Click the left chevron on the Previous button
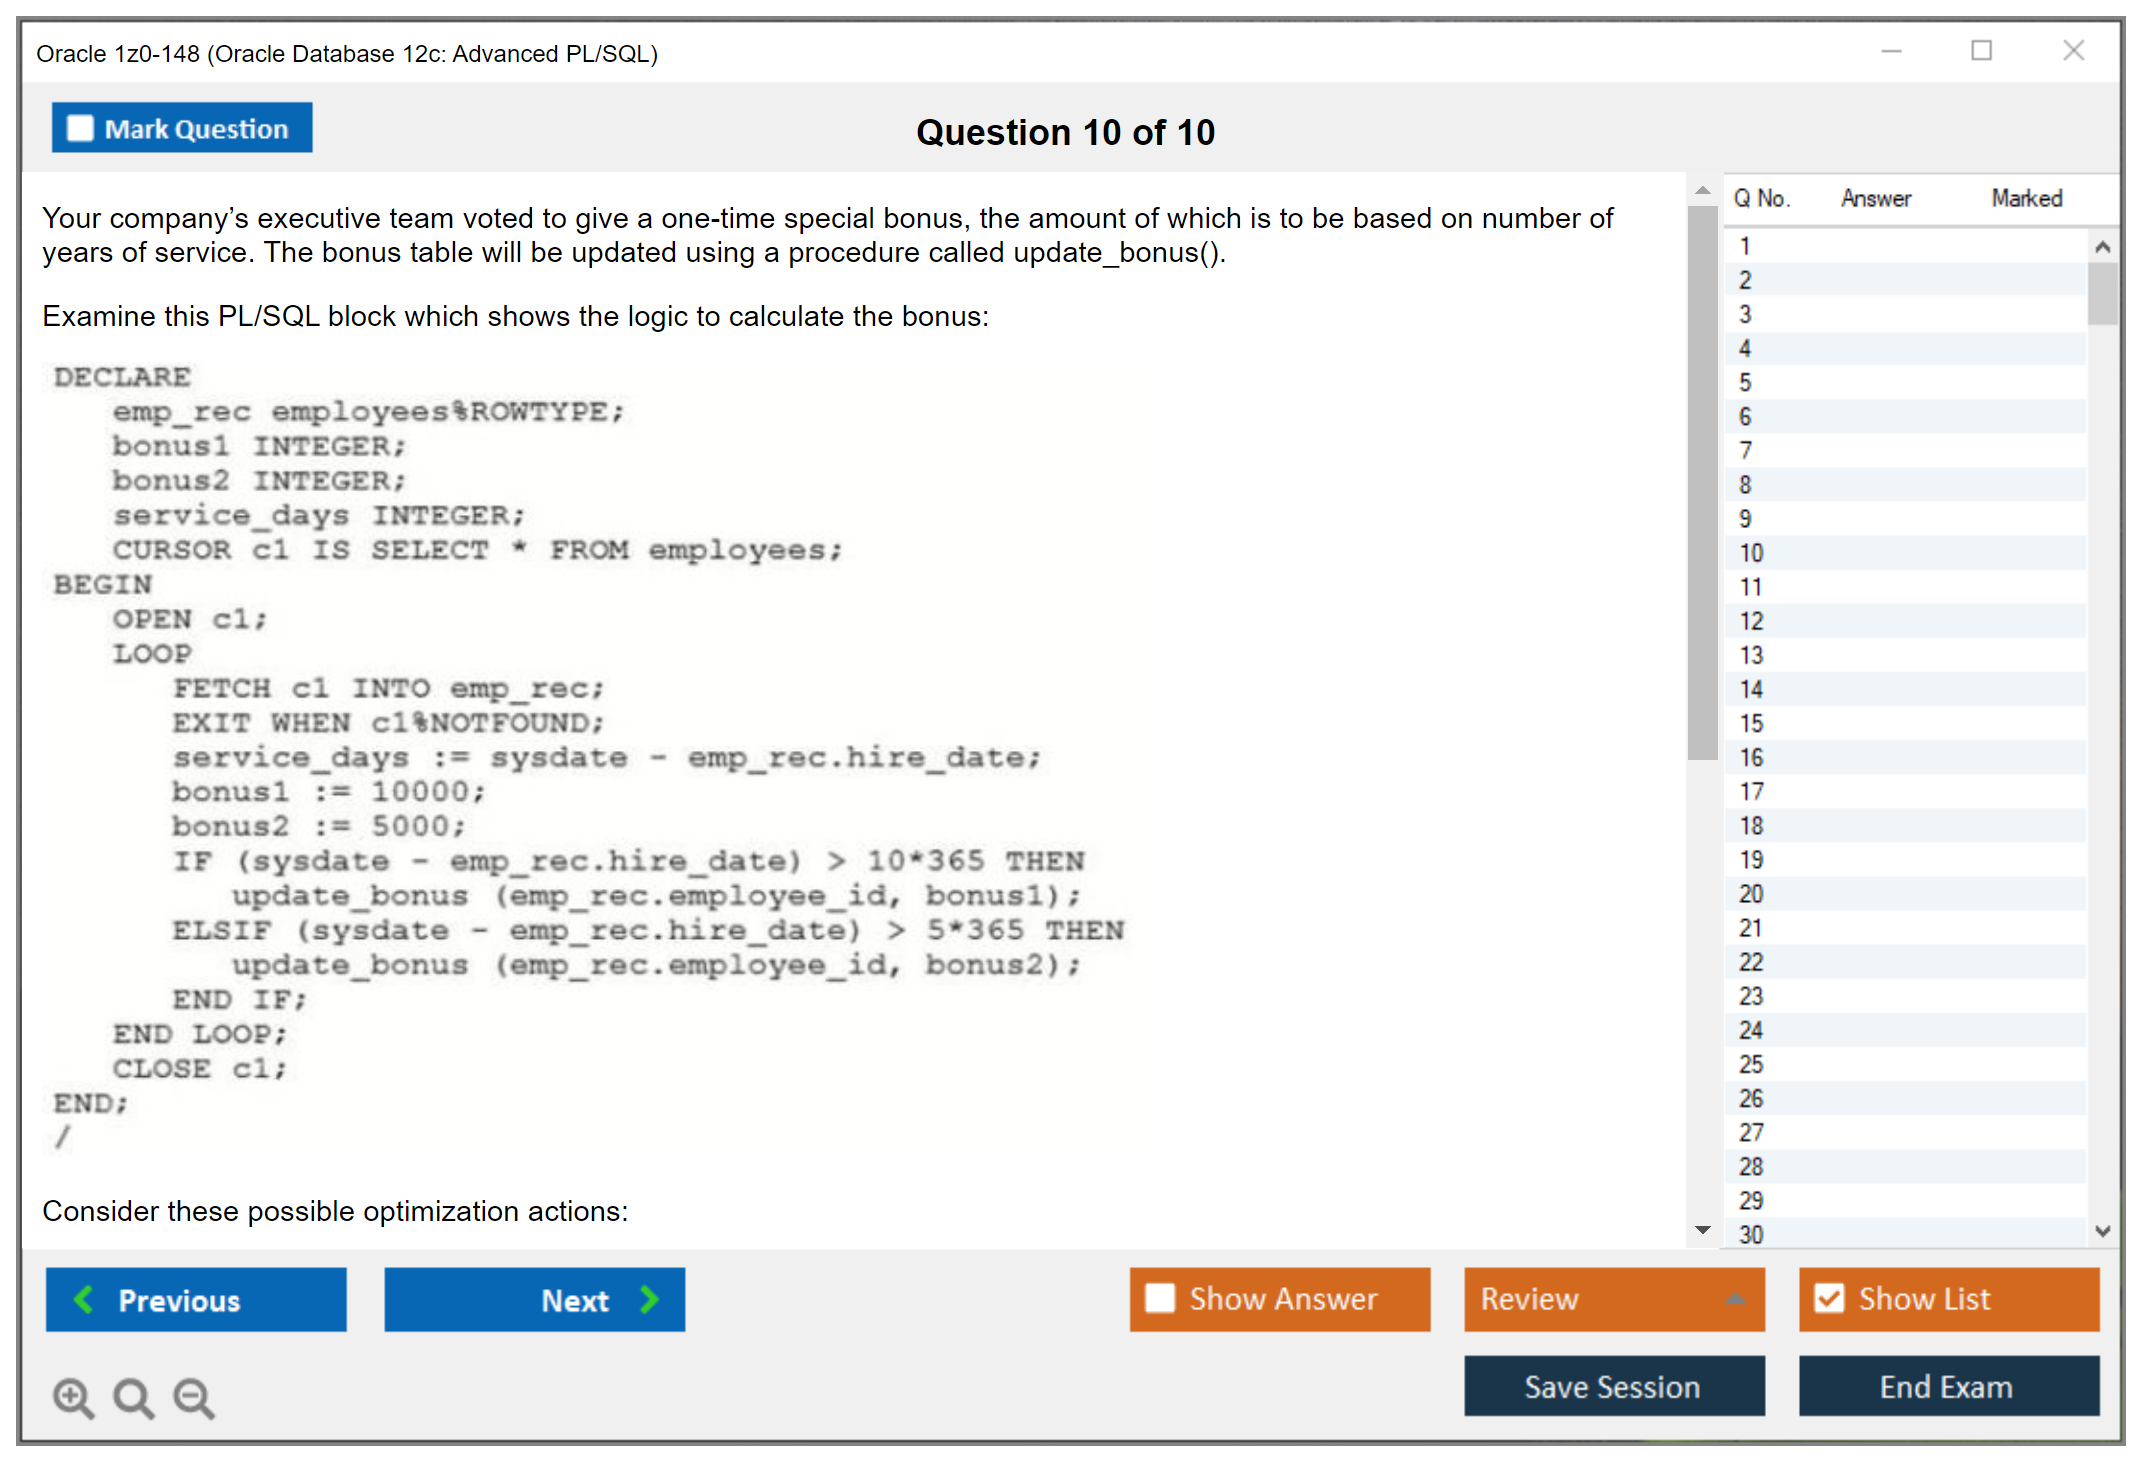 pyautogui.click(x=85, y=1299)
